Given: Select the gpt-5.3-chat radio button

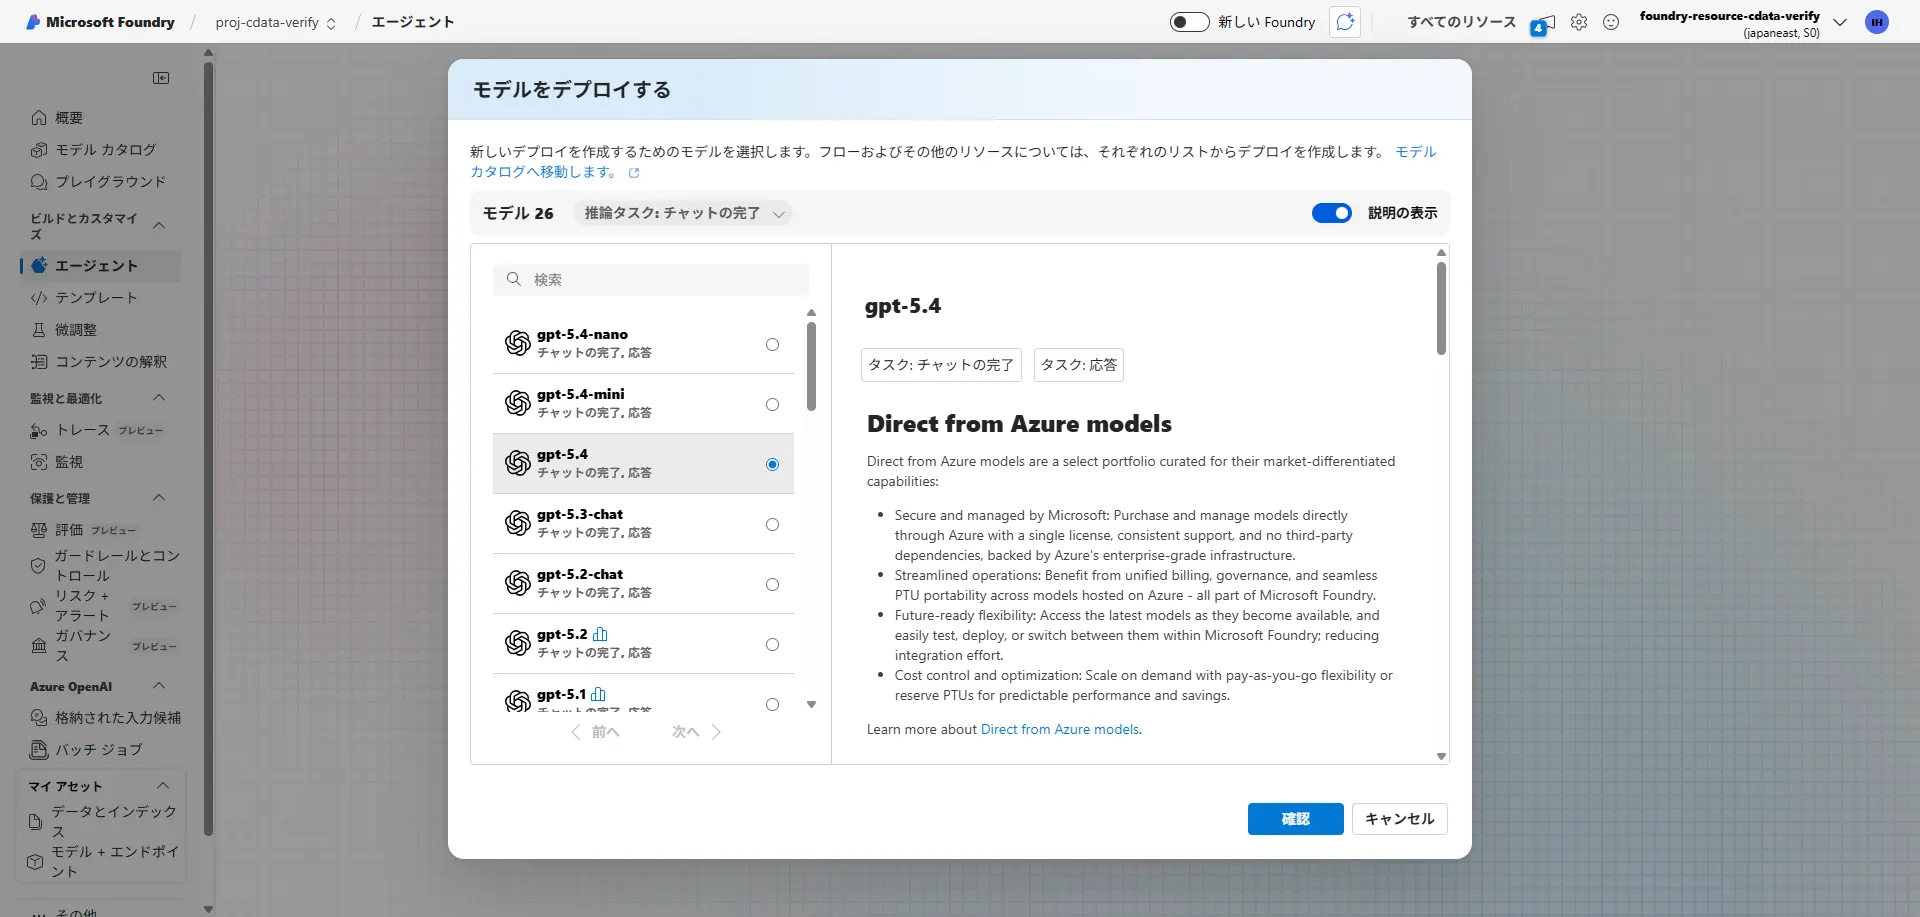Looking at the screenshot, I should (772, 524).
